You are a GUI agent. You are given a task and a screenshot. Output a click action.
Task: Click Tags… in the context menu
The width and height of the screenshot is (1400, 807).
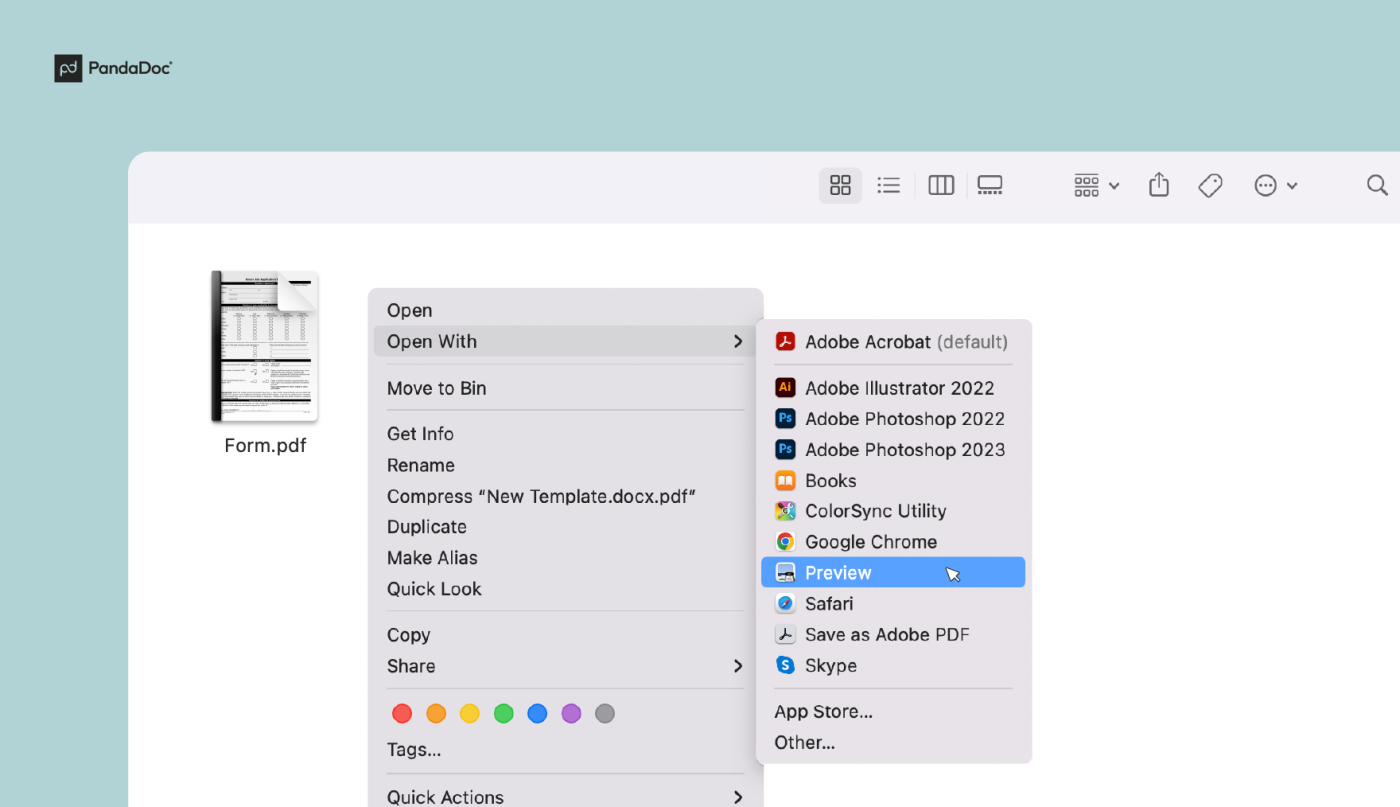click(414, 750)
